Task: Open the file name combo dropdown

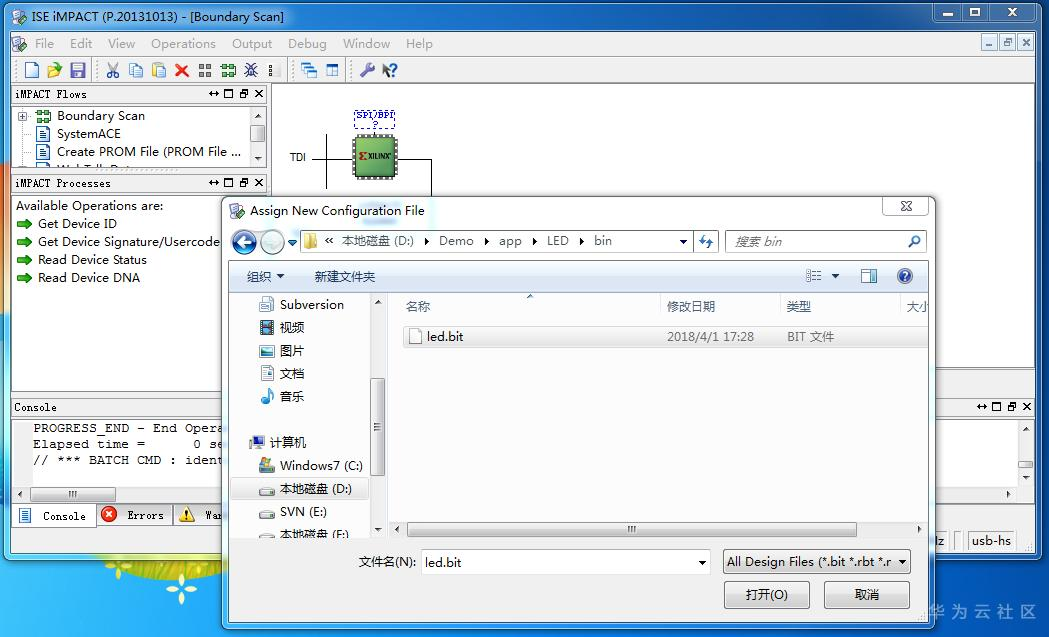Action: 702,562
